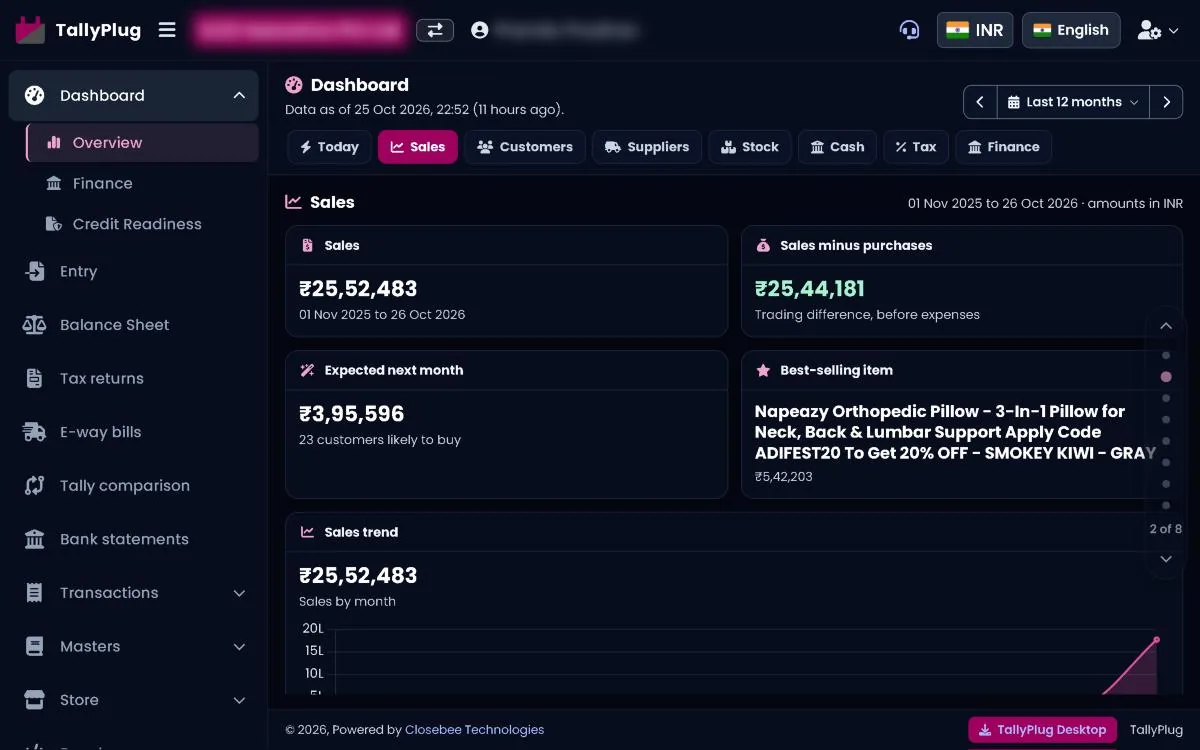The width and height of the screenshot is (1200, 750).
Task: Select Overview in the sidebar
Action: [x=142, y=143]
